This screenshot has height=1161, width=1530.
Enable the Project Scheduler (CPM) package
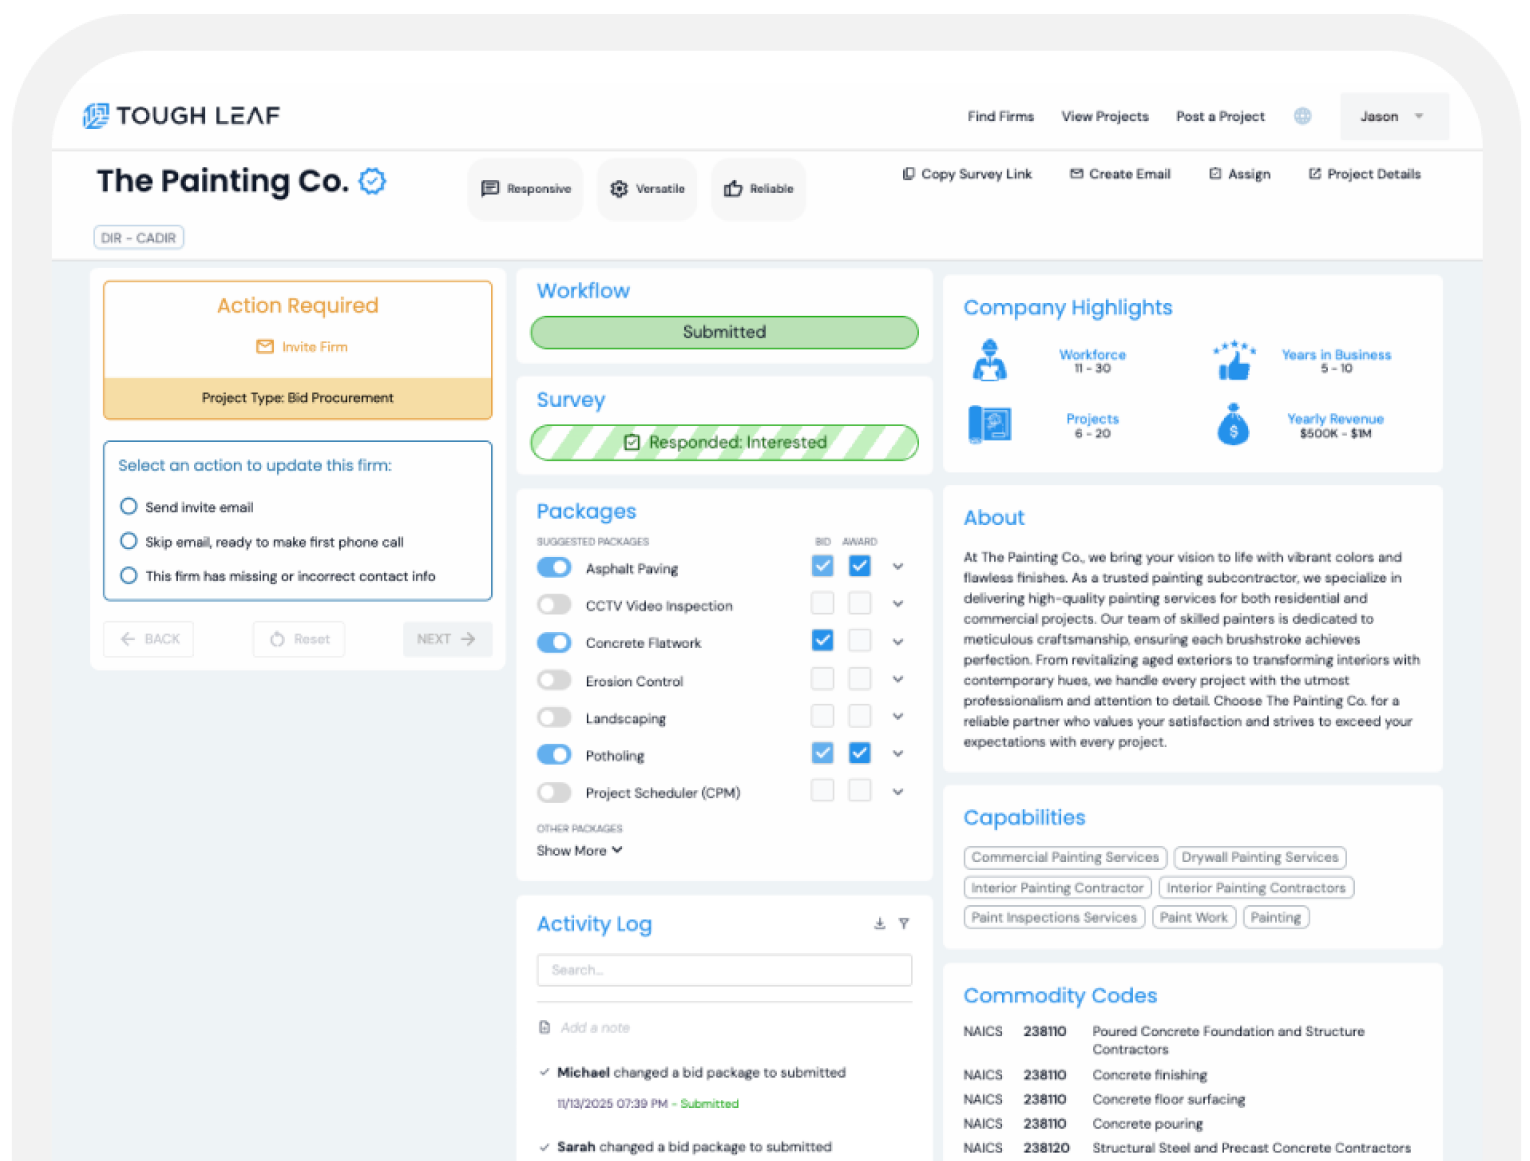554,792
